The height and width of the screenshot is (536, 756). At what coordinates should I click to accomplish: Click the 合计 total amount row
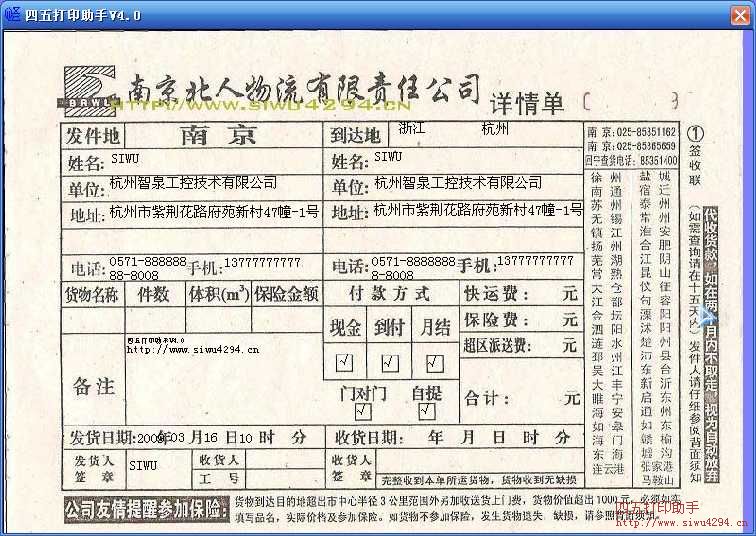click(522, 398)
